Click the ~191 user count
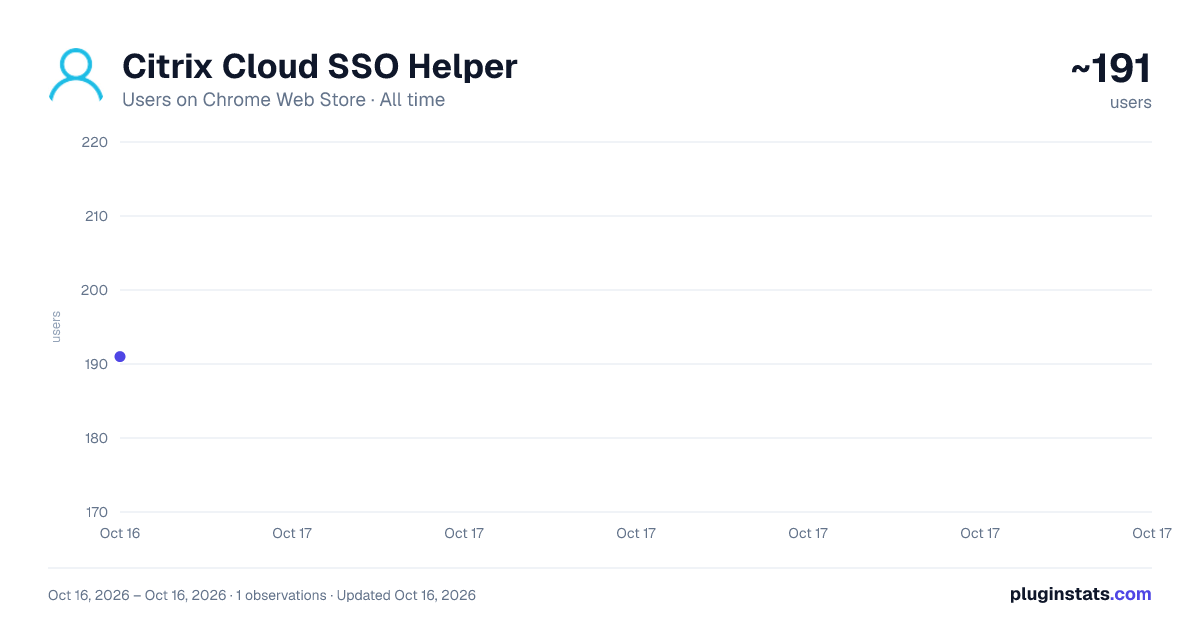Viewport: 1200px width, 630px height. tap(1111, 69)
